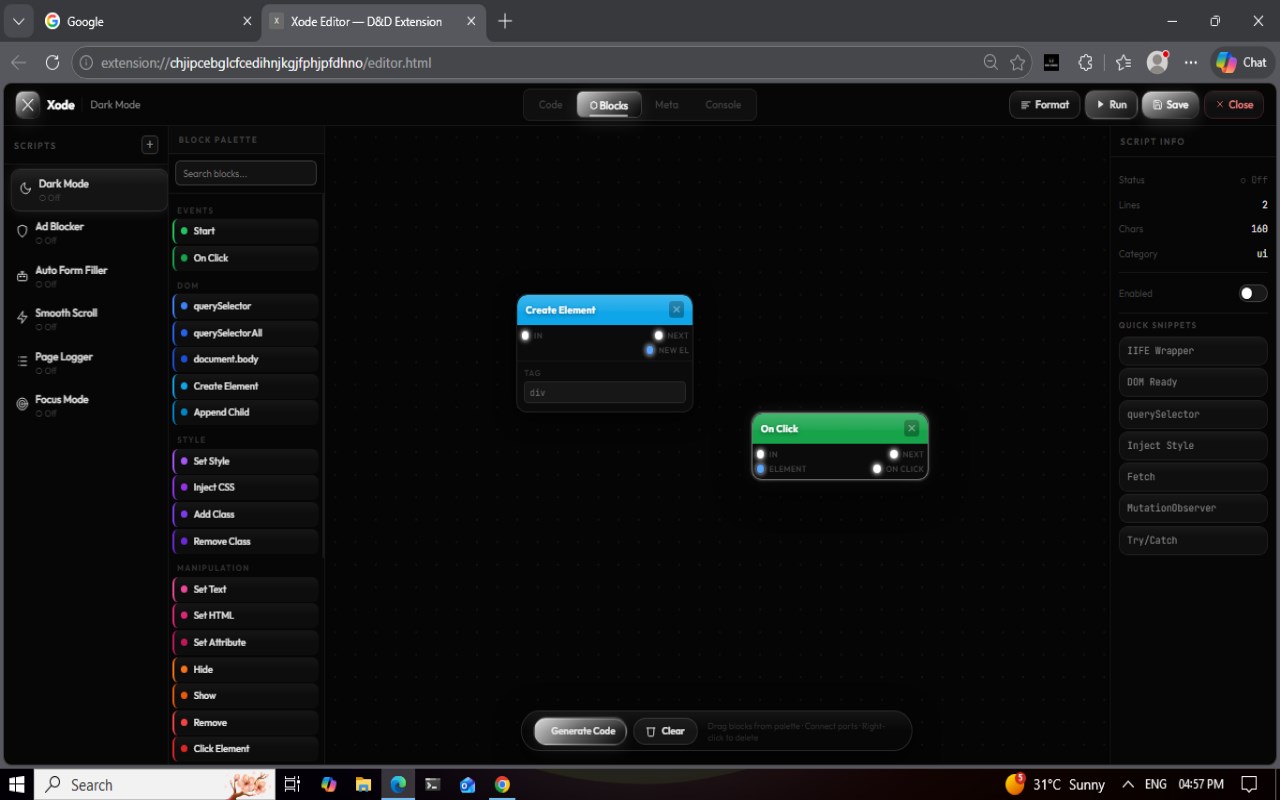This screenshot has height=800, width=1280.
Task: Switch to the Code tab
Action: click(551, 105)
